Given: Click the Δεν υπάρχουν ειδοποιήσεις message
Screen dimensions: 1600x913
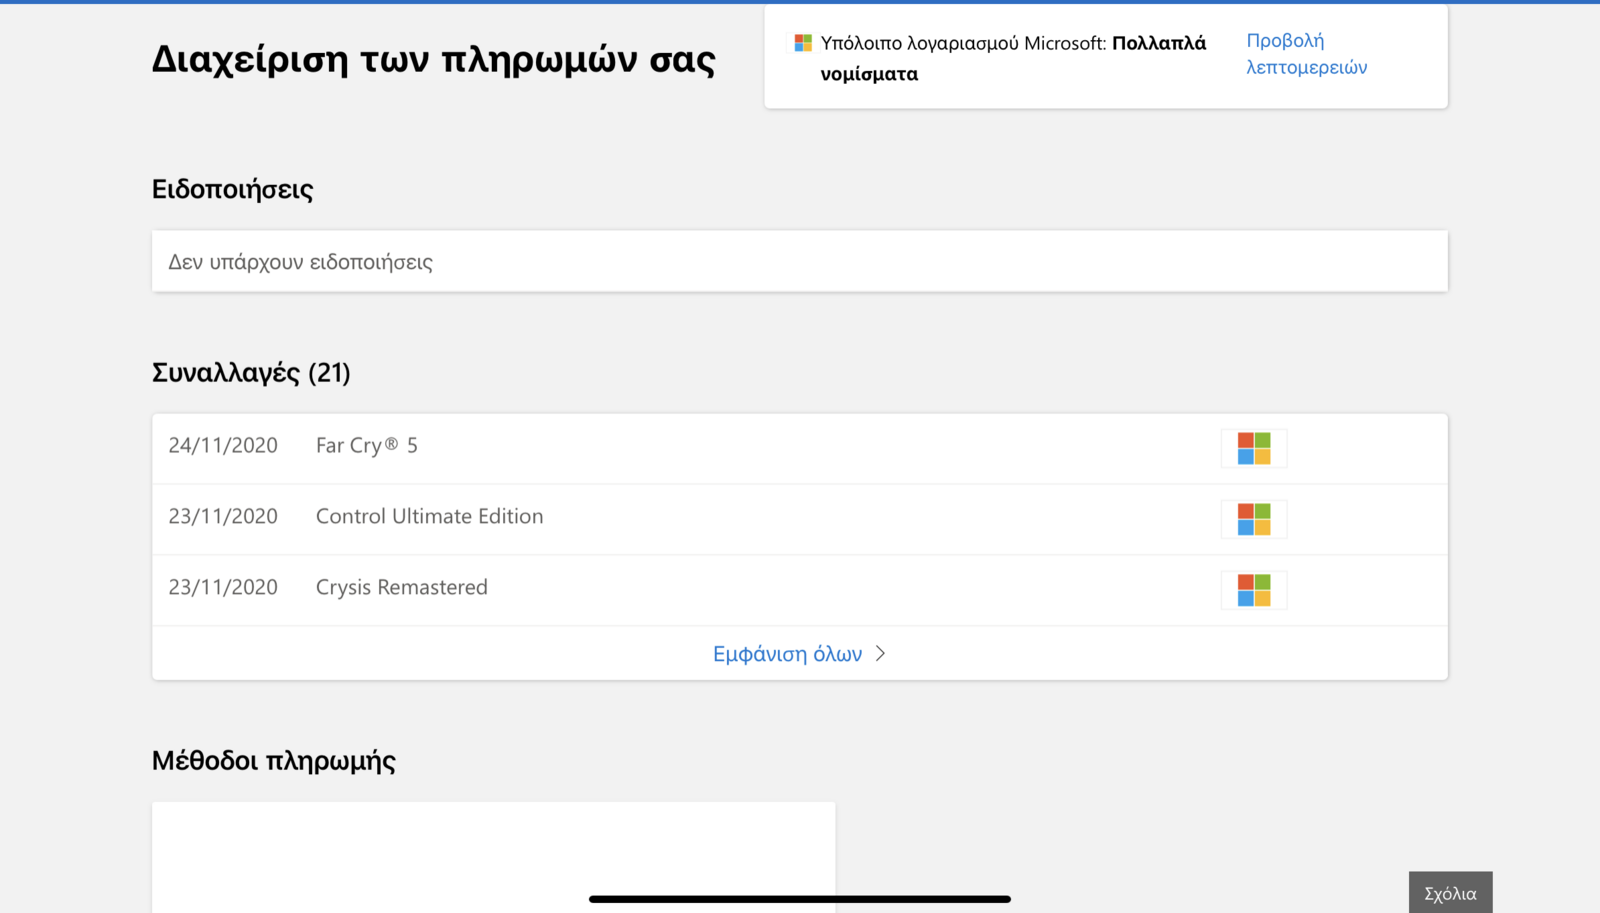Looking at the screenshot, I should click(x=300, y=262).
